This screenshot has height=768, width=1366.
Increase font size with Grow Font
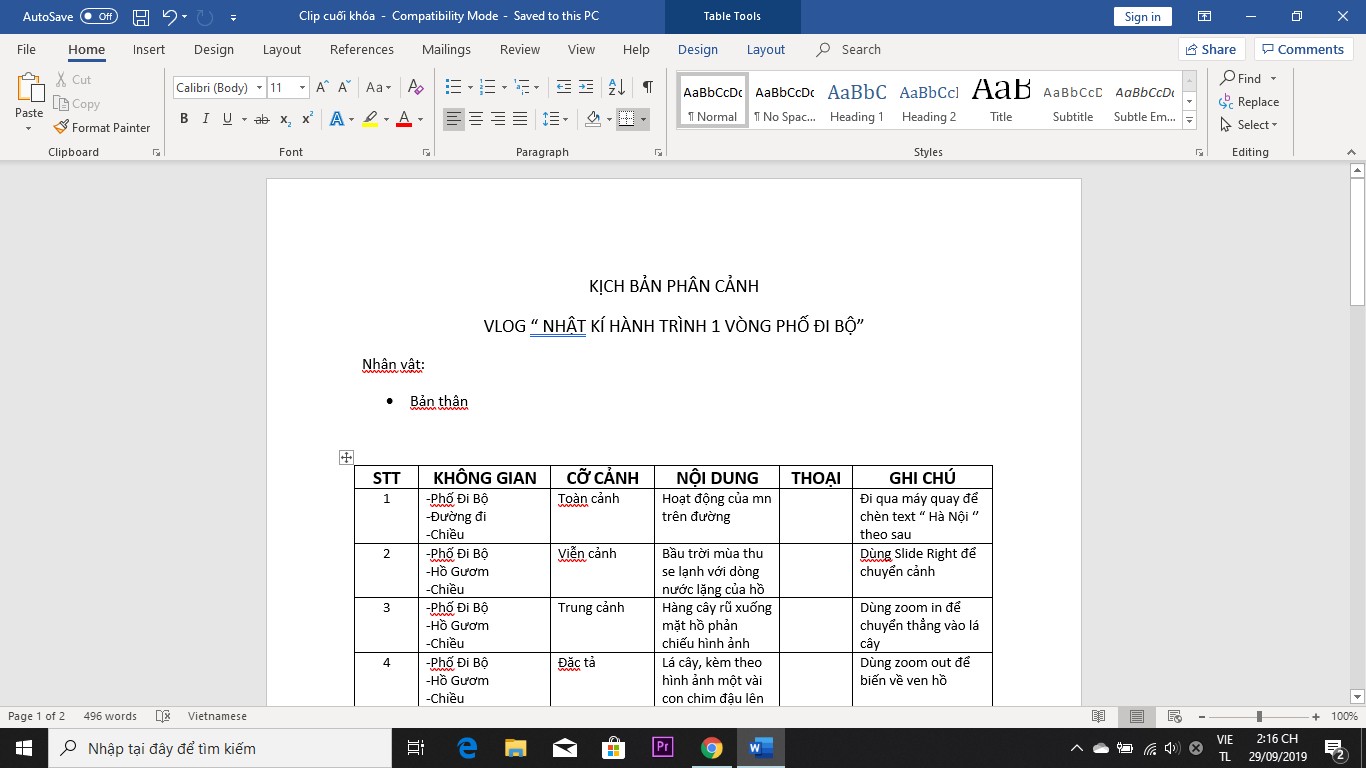[x=323, y=88]
